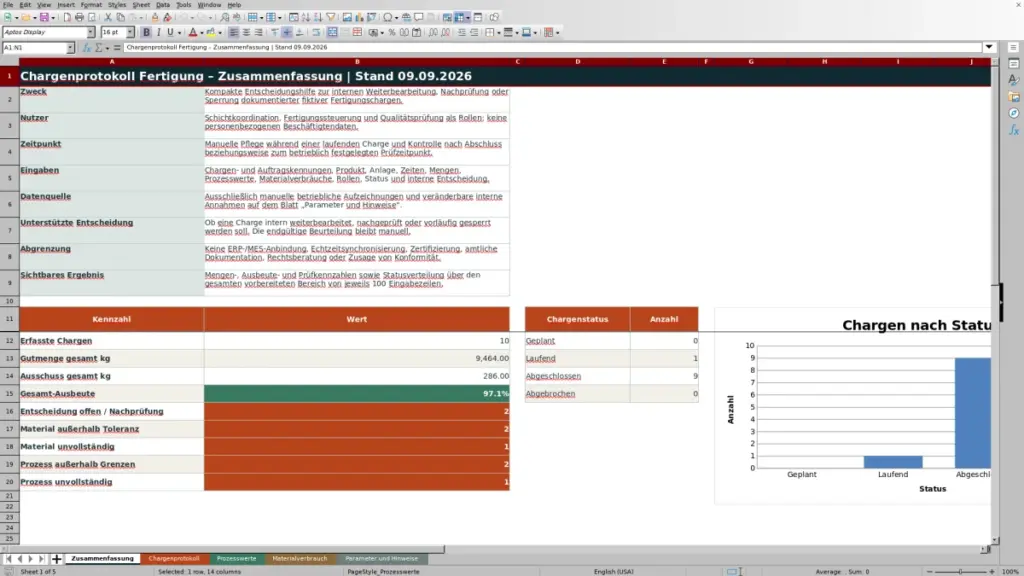Open the sidebar Gallery panel icon

tap(1014, 97)
